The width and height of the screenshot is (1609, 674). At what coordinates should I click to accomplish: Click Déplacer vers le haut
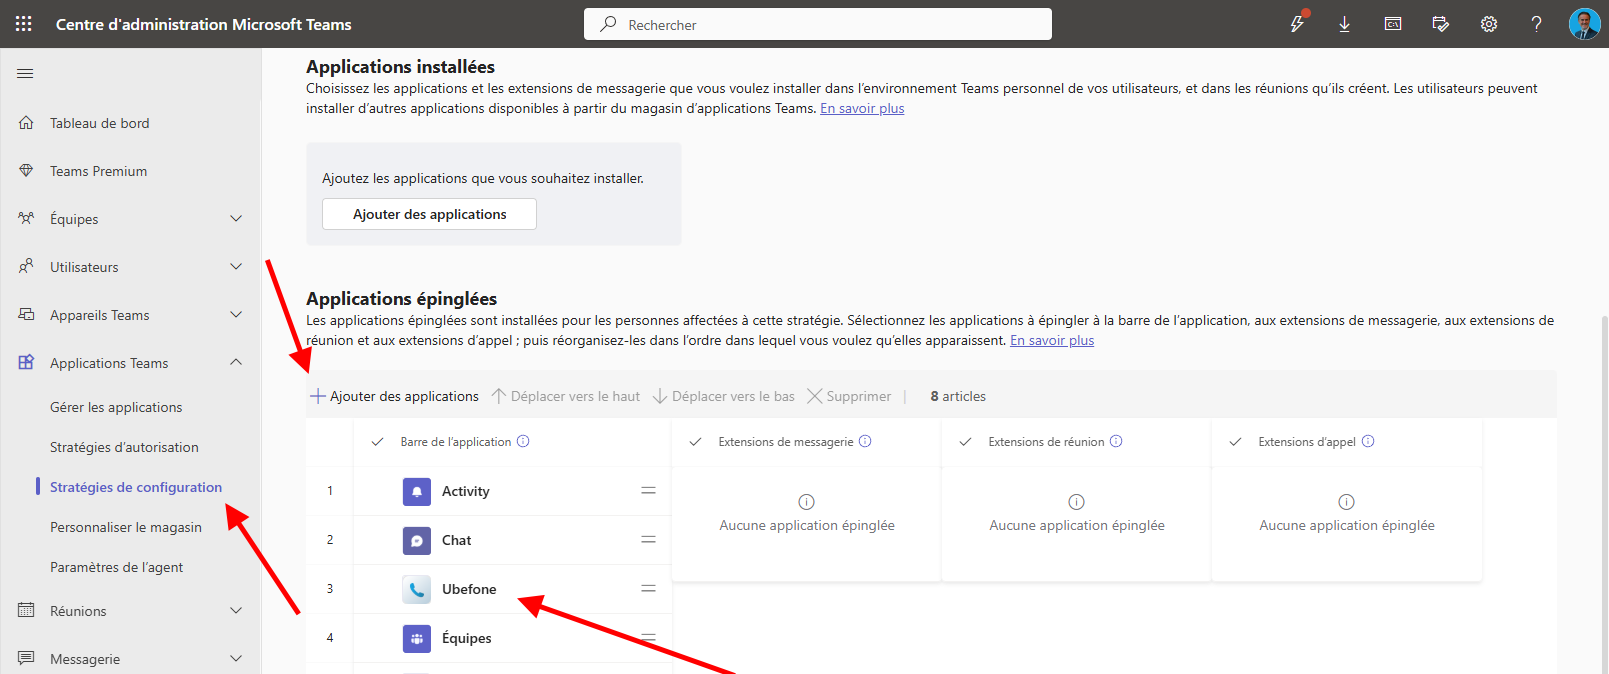click(566, 396)
